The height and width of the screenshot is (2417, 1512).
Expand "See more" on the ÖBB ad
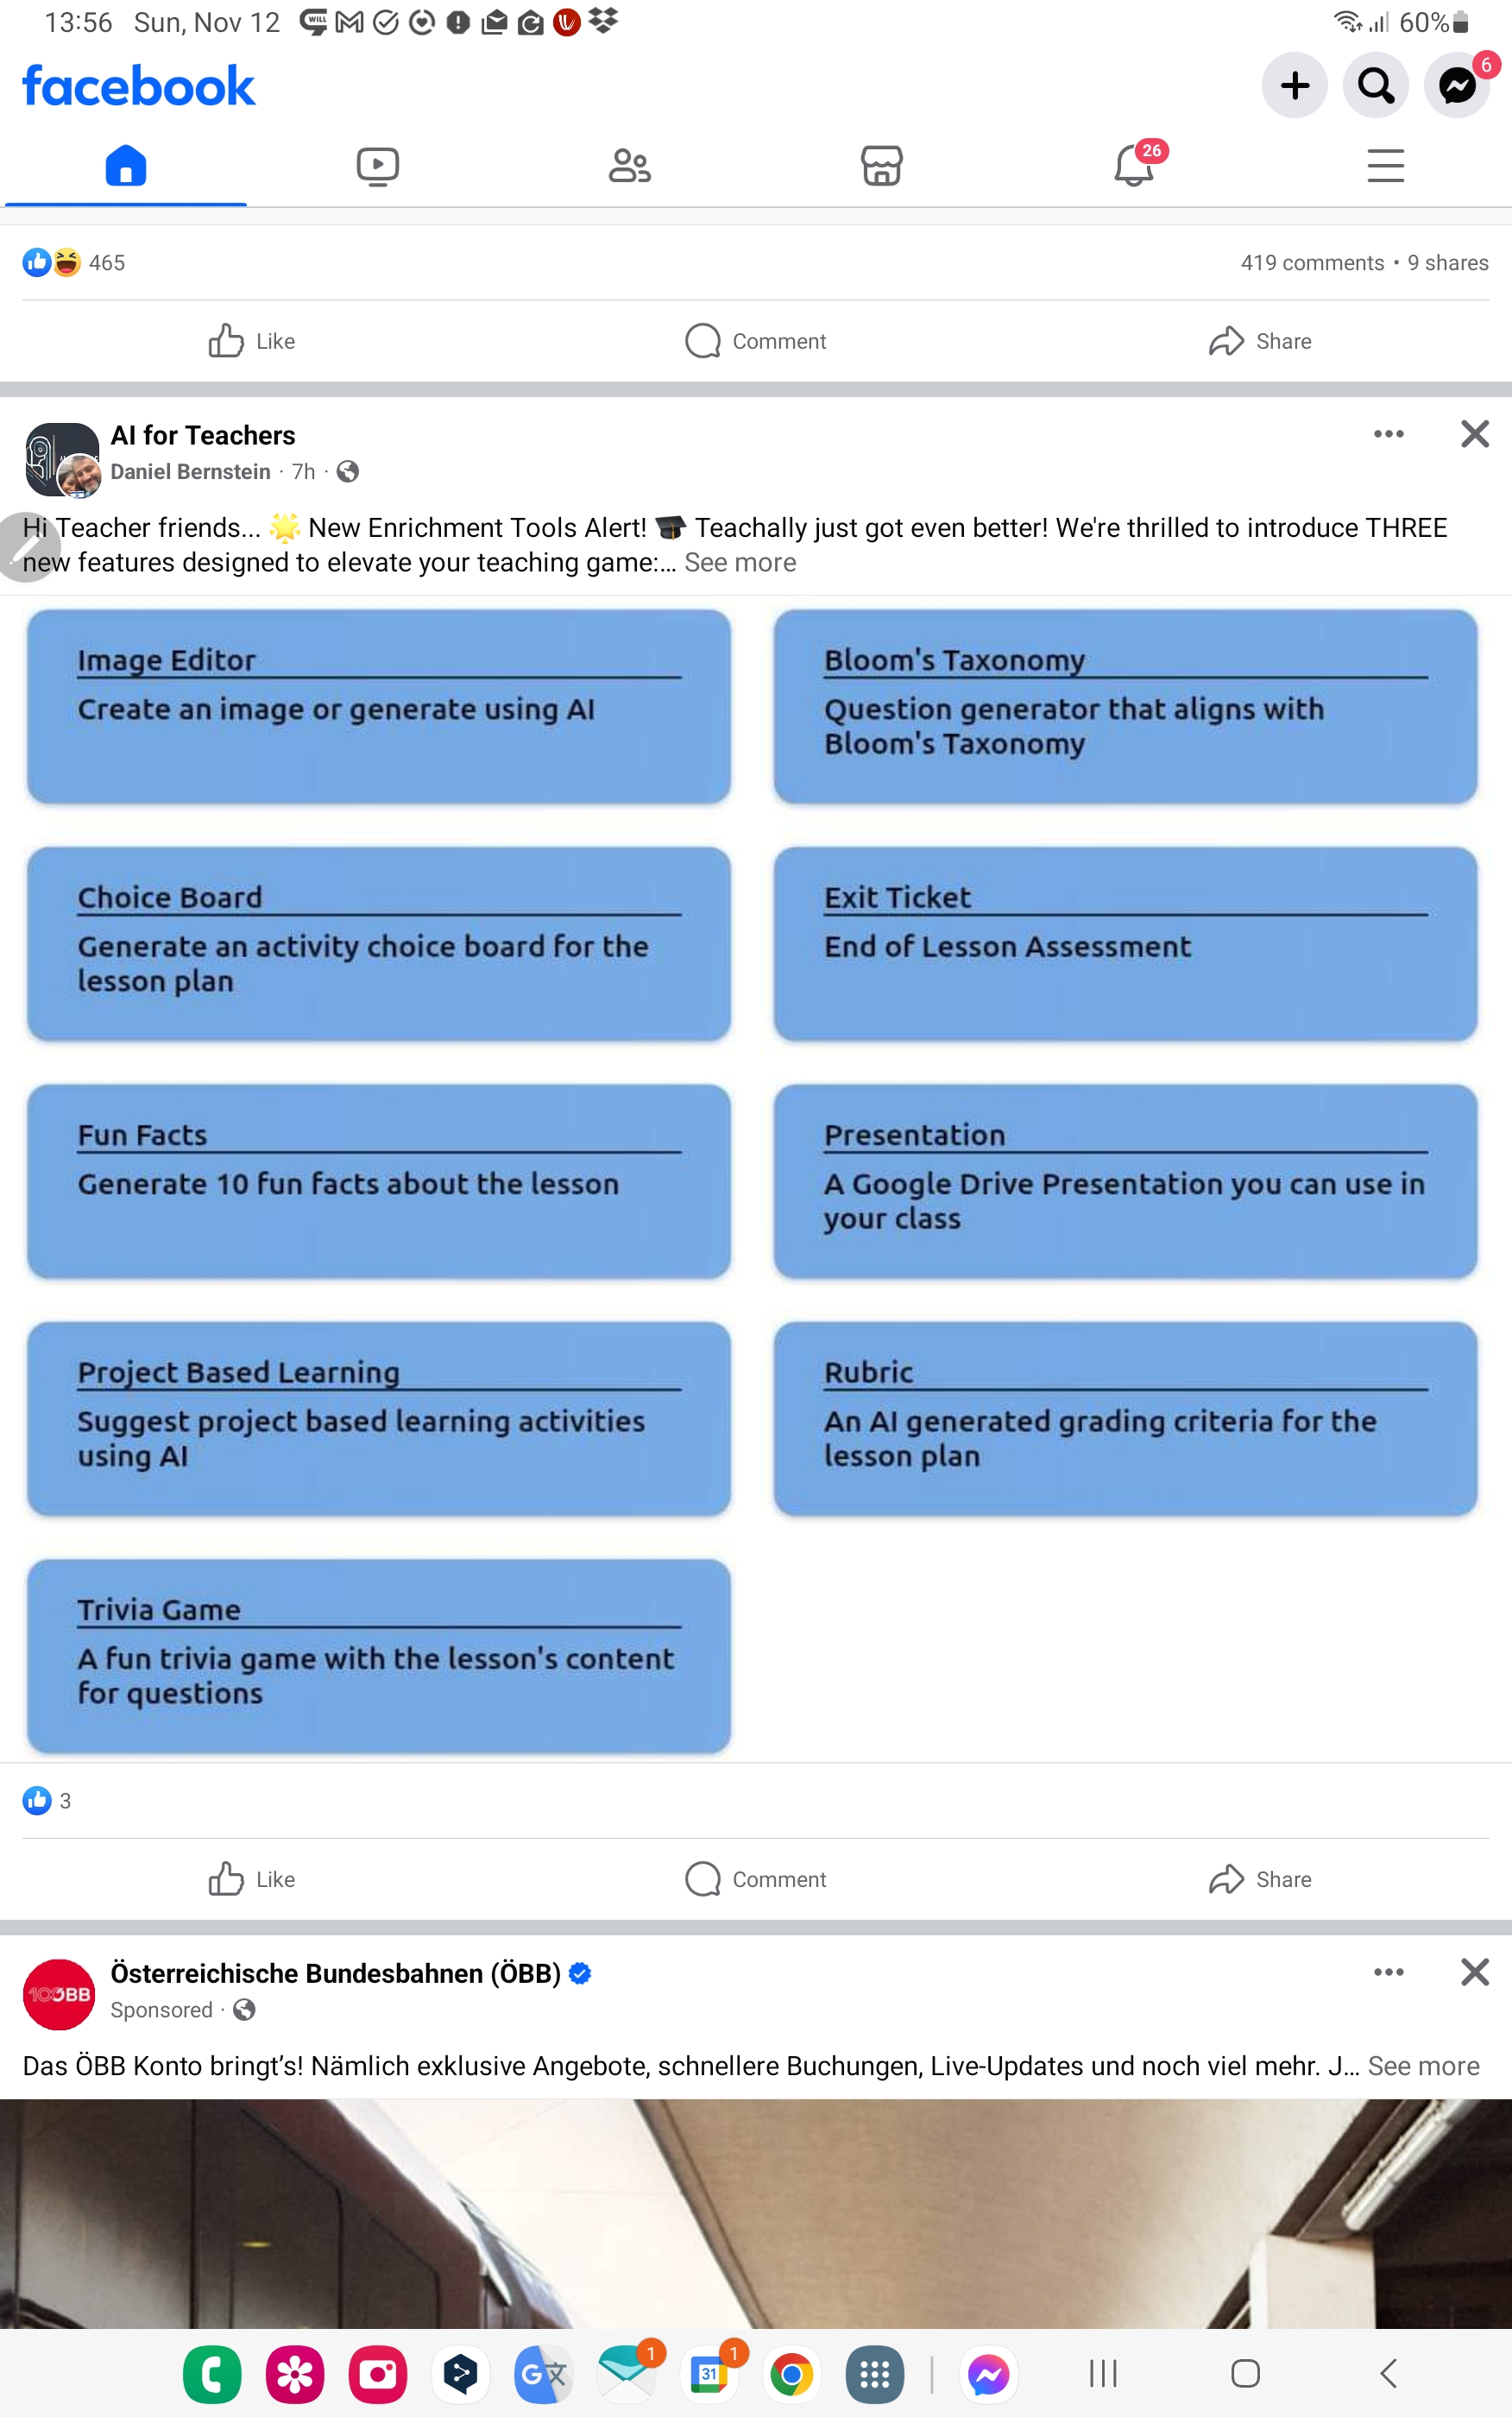(1422, 2066)
